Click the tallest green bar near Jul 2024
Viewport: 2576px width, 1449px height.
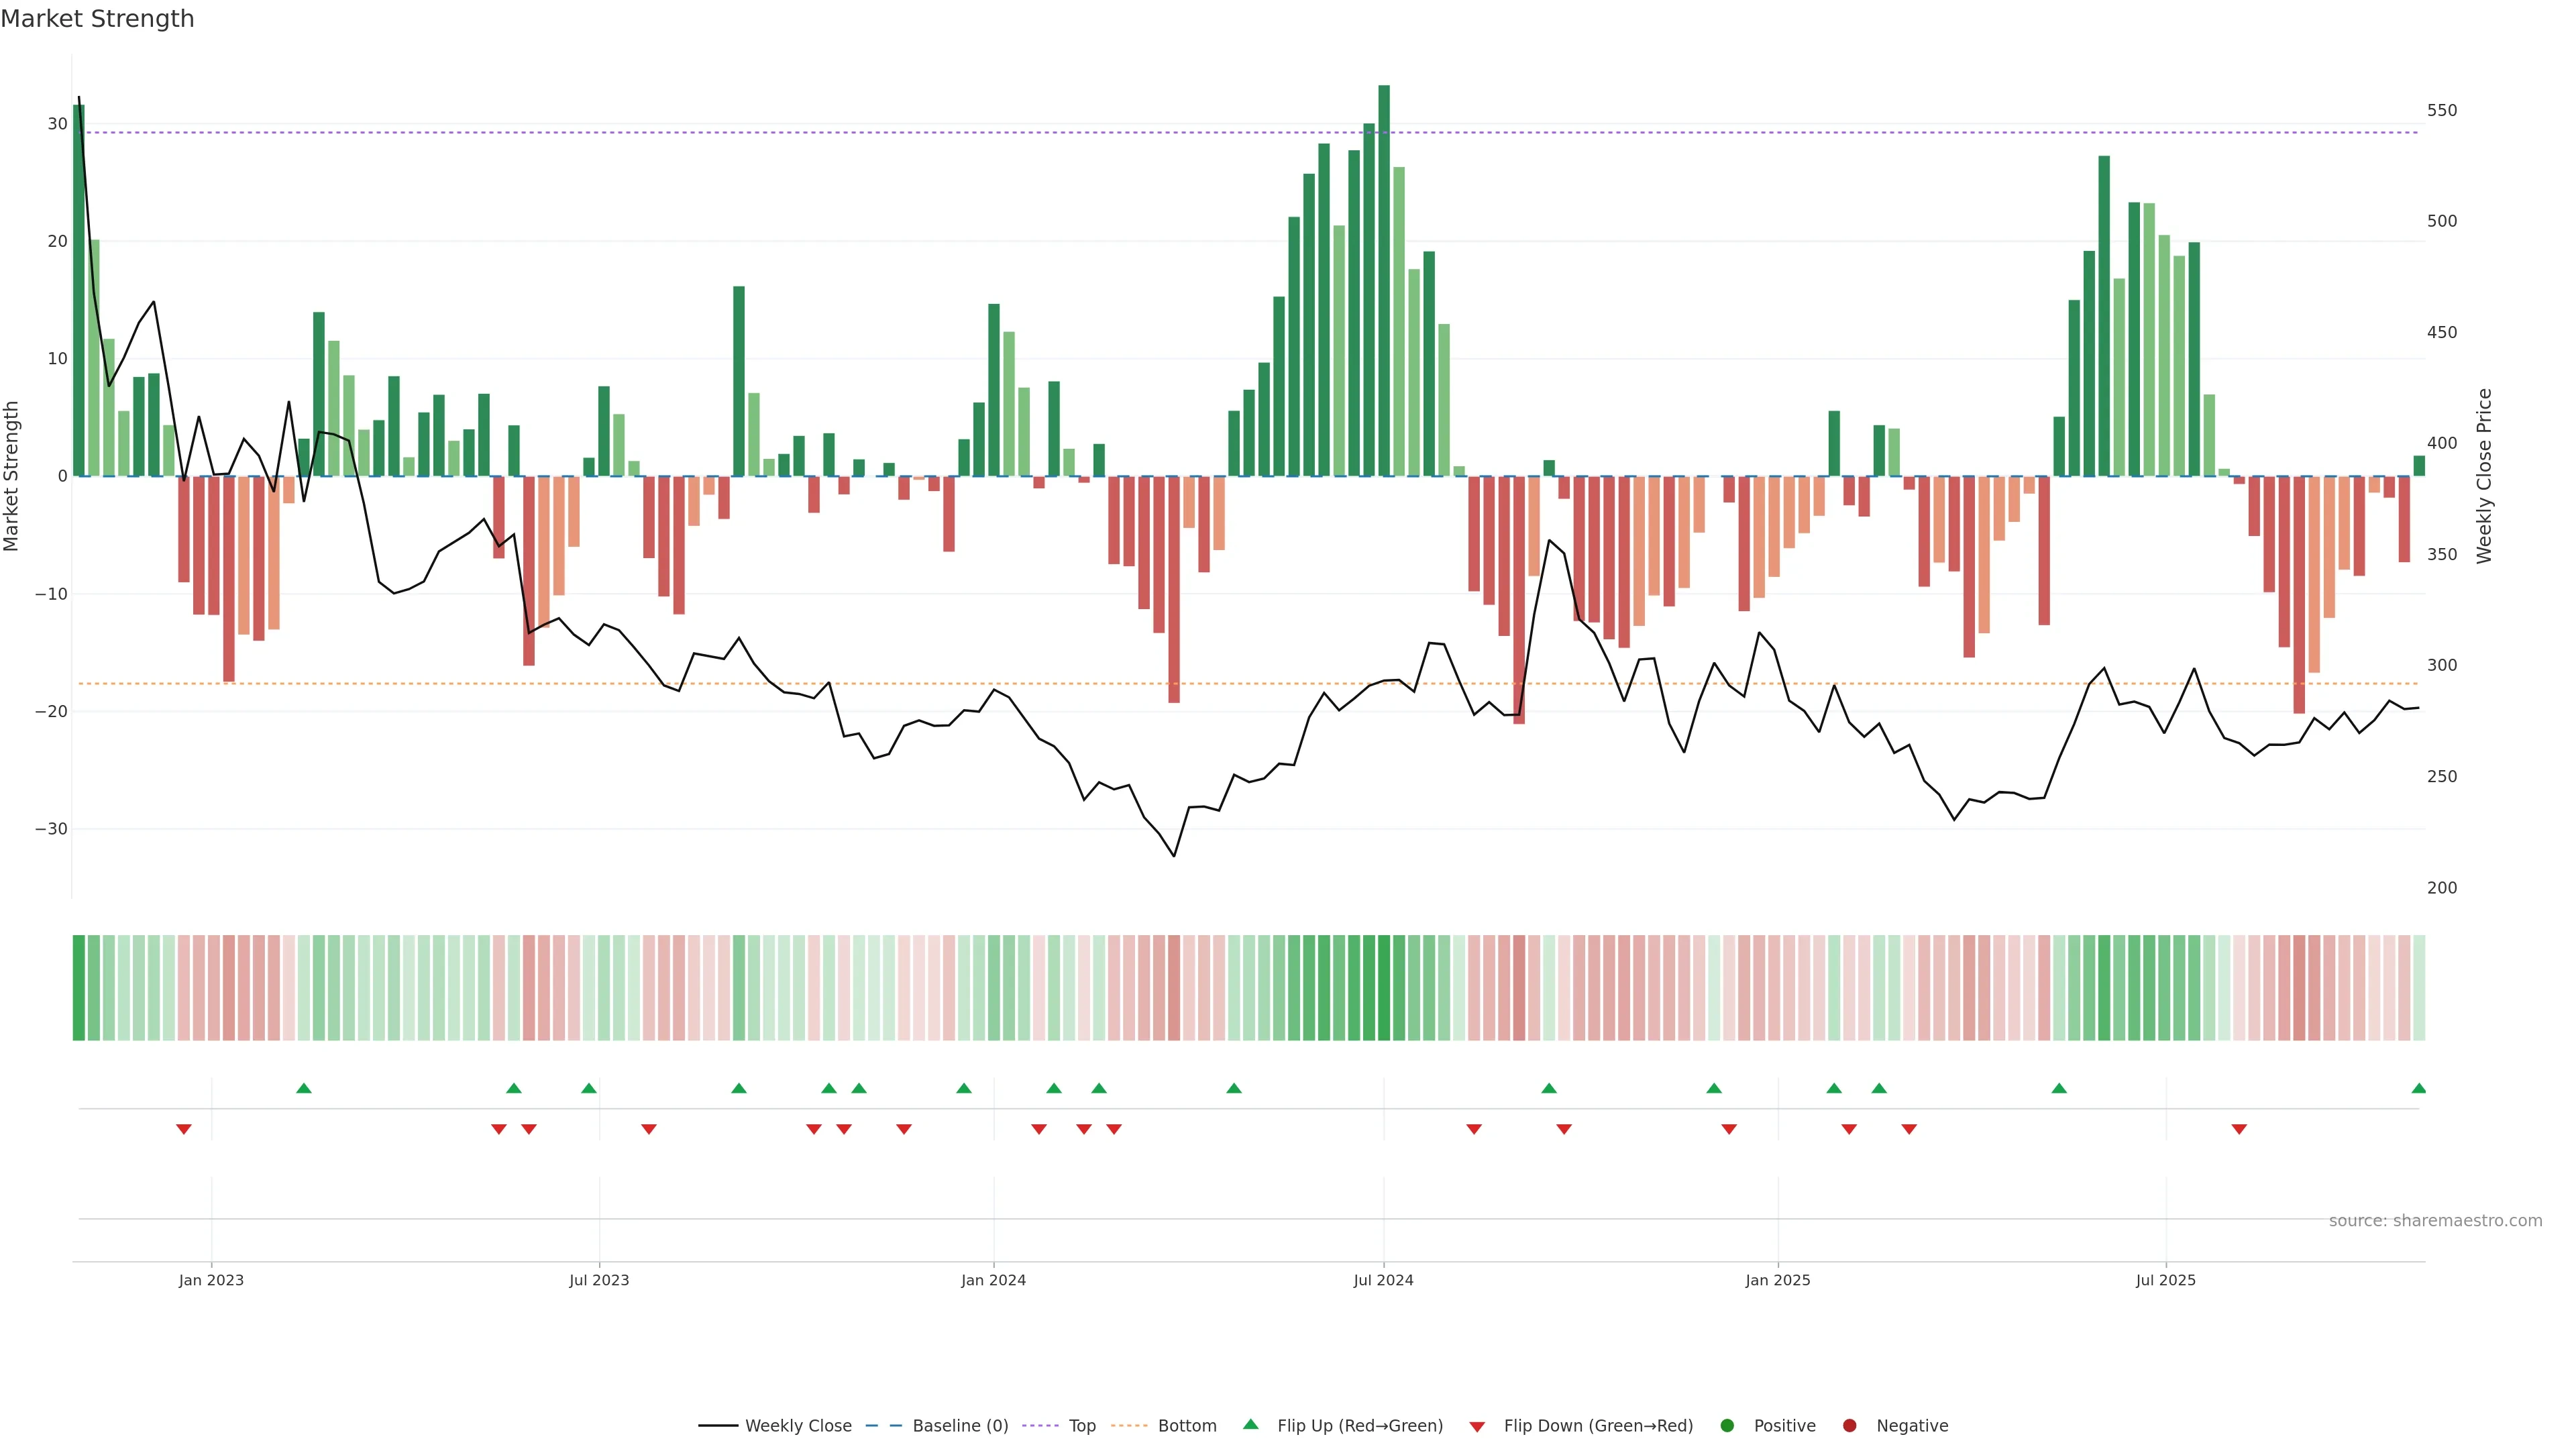pyautogui.click(x=1384, y=280)
